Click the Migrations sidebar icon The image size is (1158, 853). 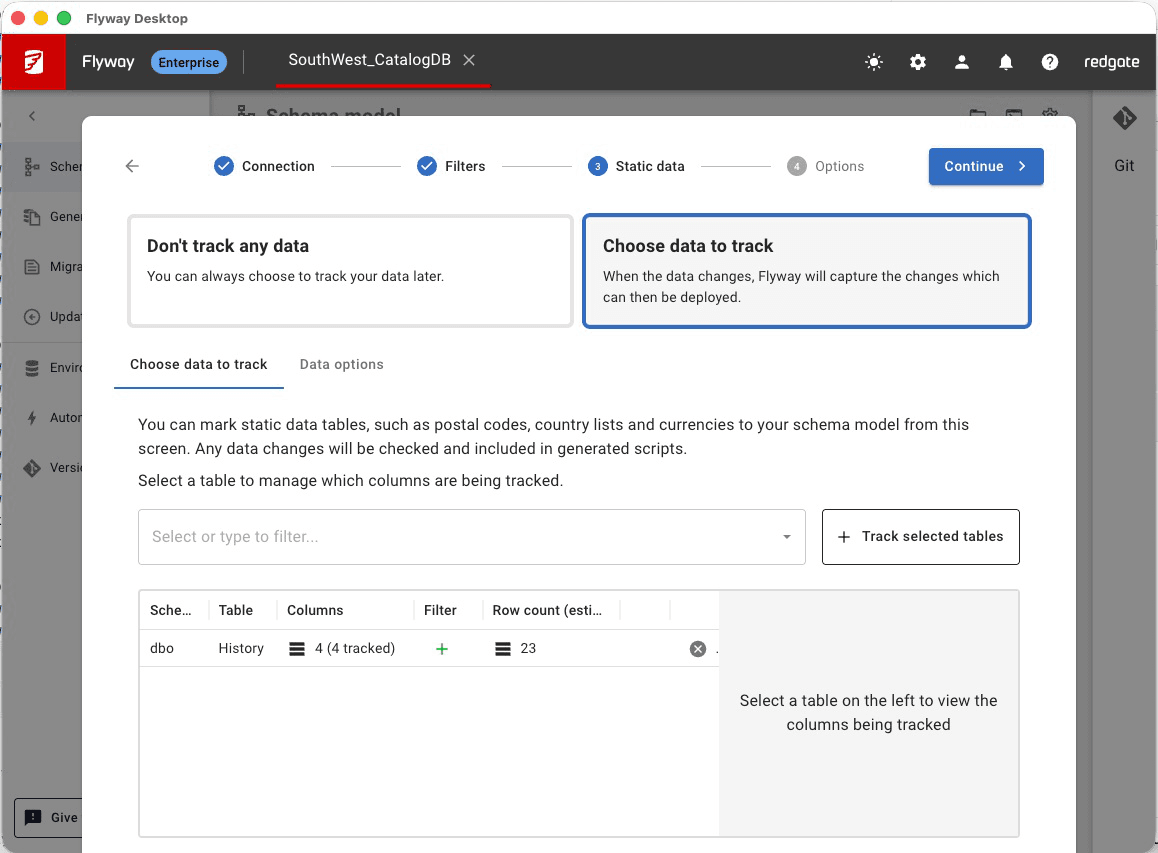tap(32, 267)
